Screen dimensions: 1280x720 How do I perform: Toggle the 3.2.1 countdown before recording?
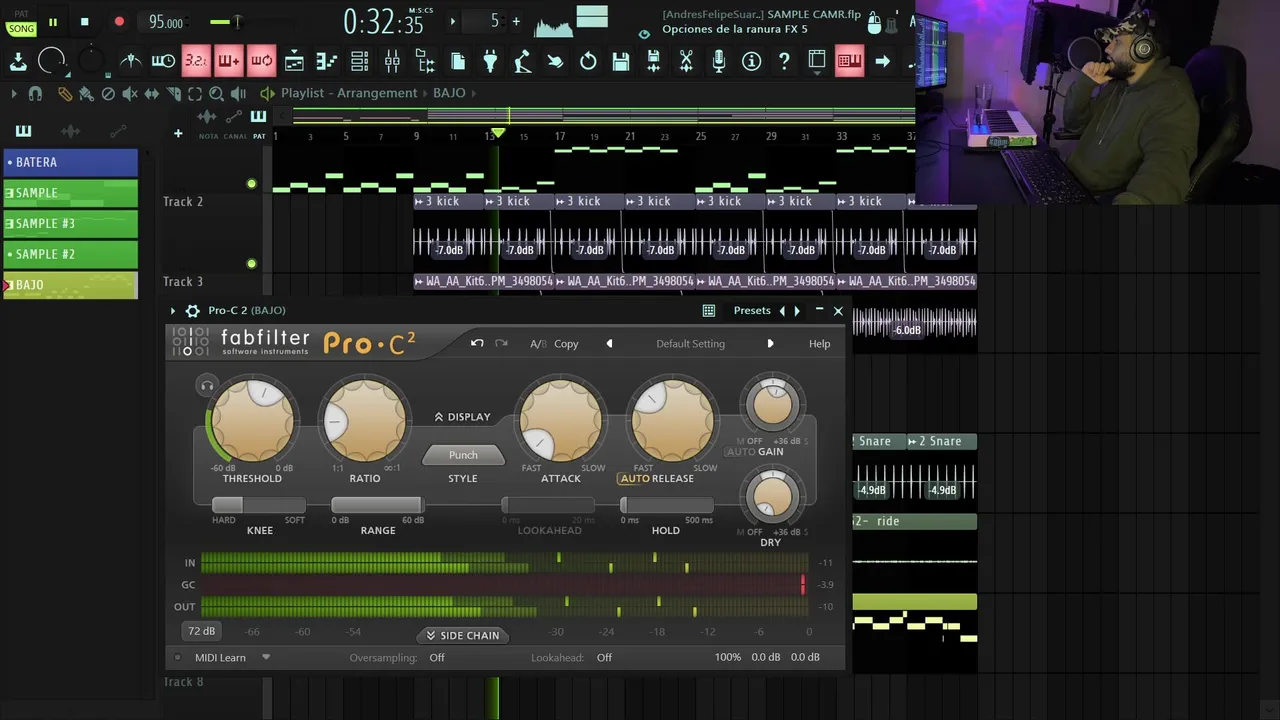(196, 62)
